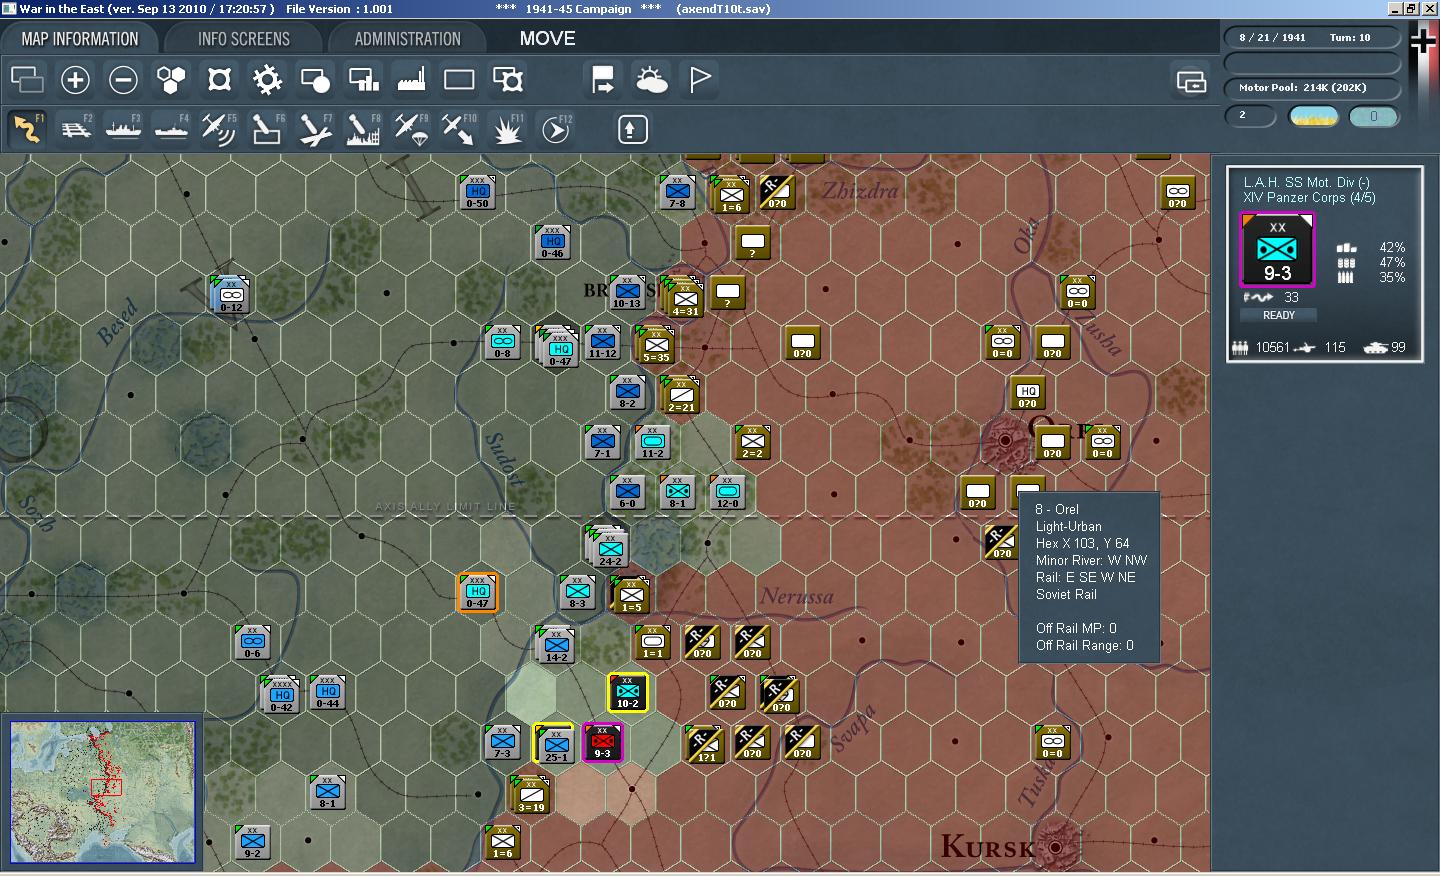
Task: Select the 25-1 infantry unit counter
Action: pyautogui.click(x=554, y=743)
